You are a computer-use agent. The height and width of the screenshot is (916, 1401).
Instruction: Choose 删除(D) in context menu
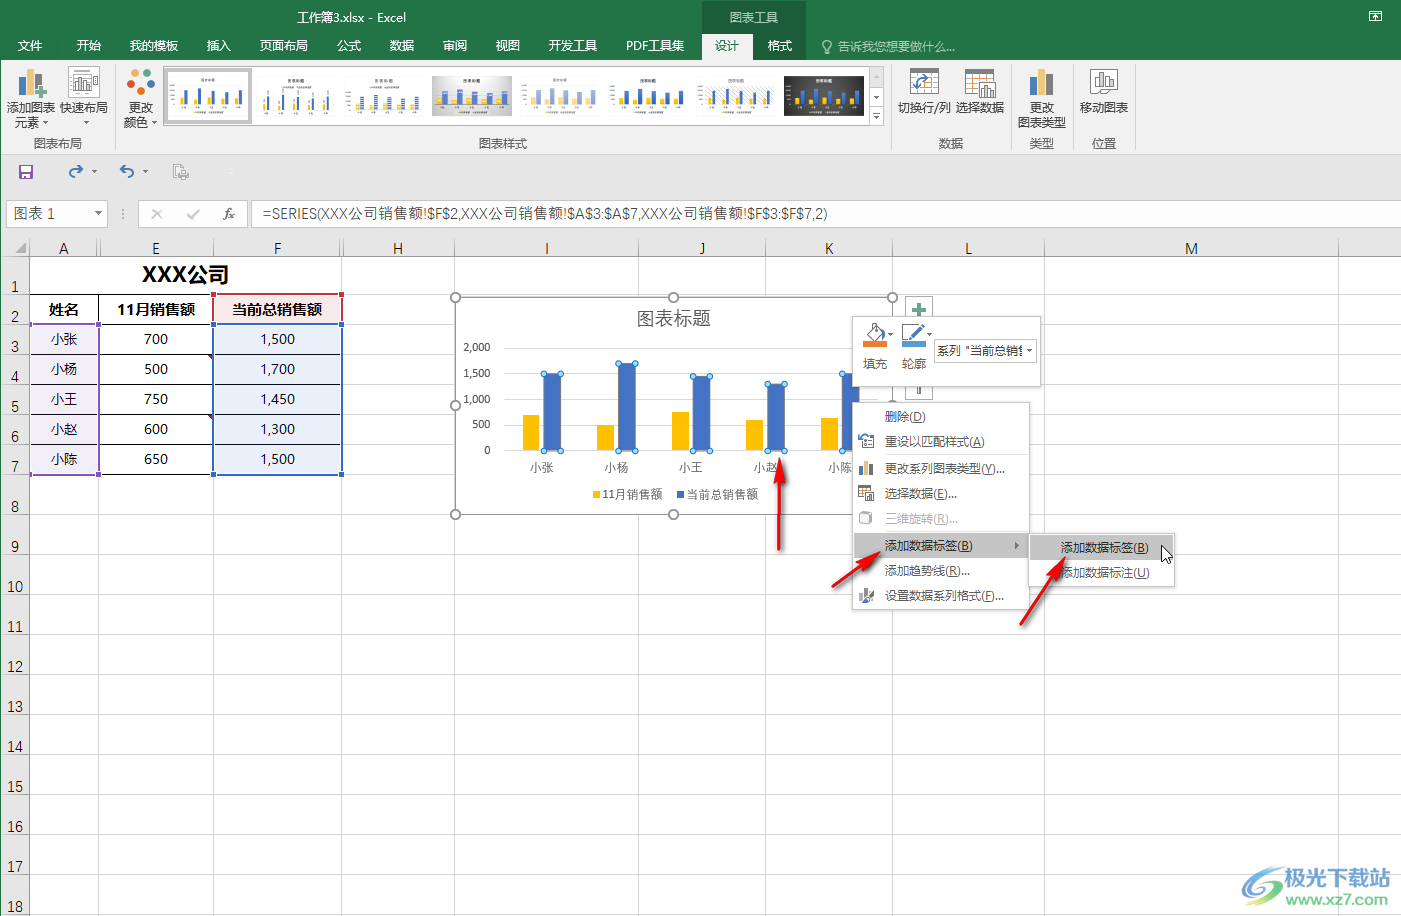point(940,417)
